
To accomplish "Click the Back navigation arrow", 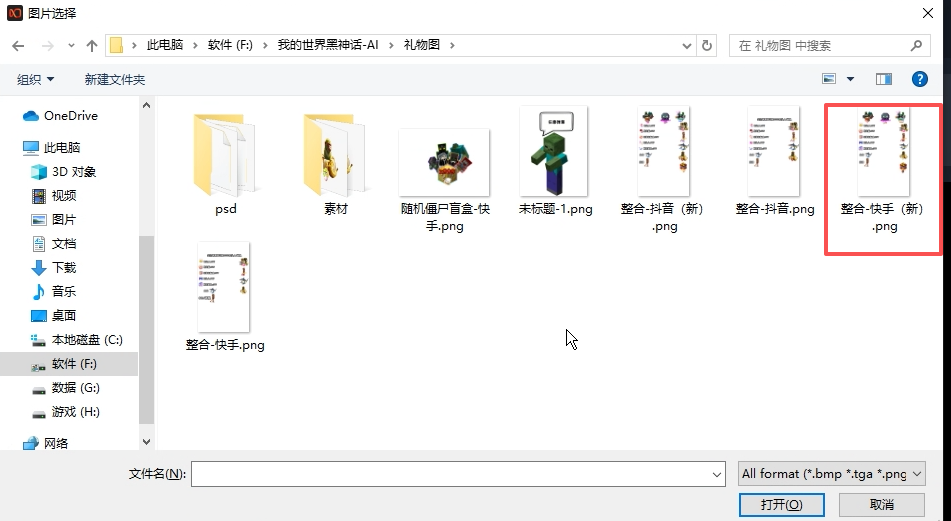I will [x=18, y=46].
